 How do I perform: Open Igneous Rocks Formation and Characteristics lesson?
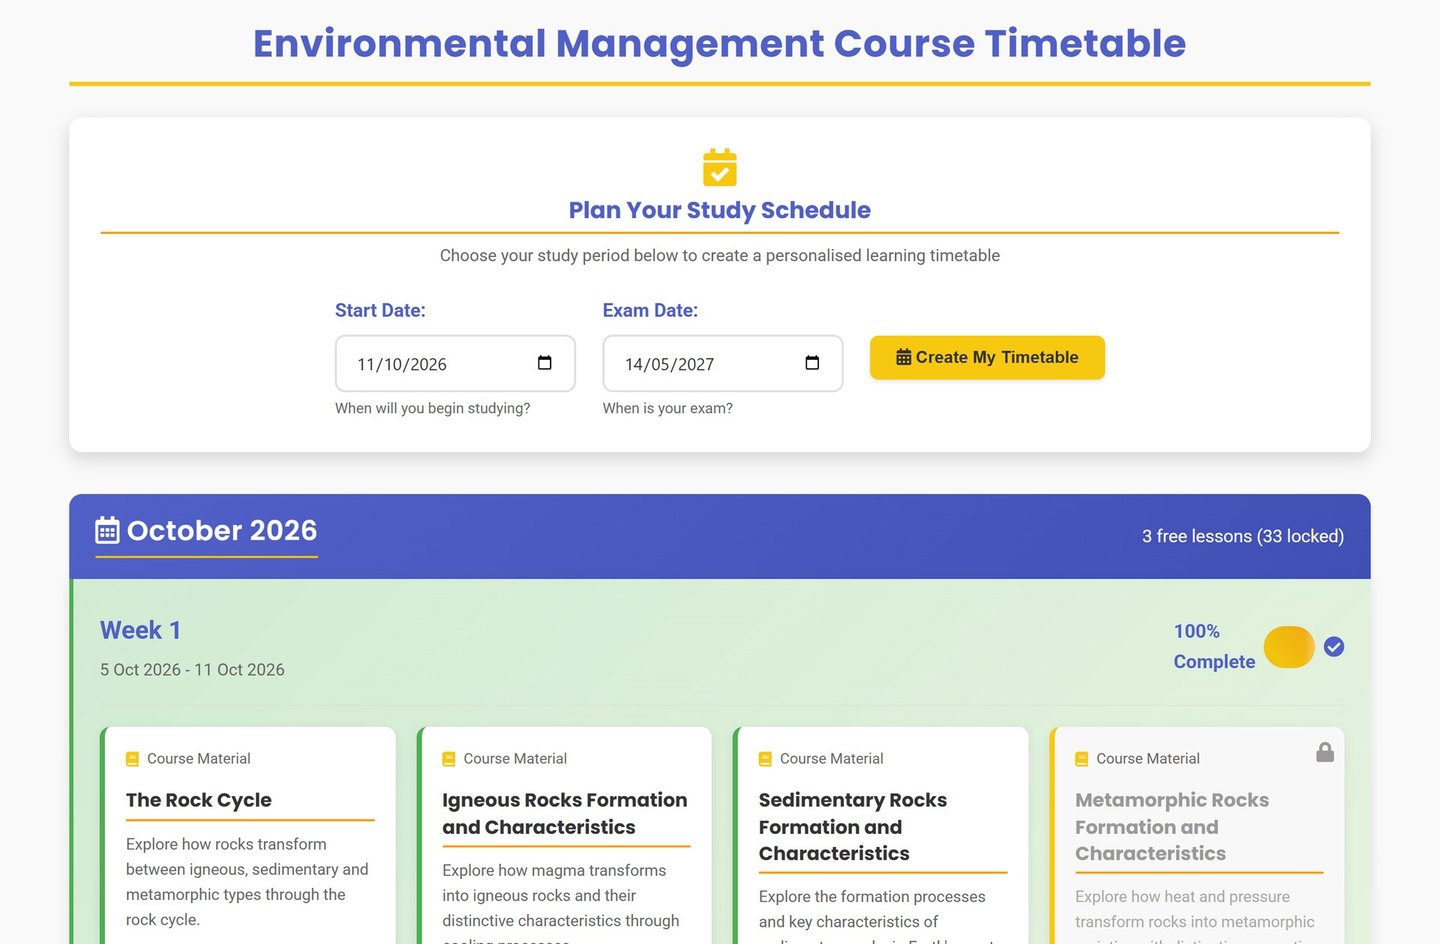click(x=565, y=813)
